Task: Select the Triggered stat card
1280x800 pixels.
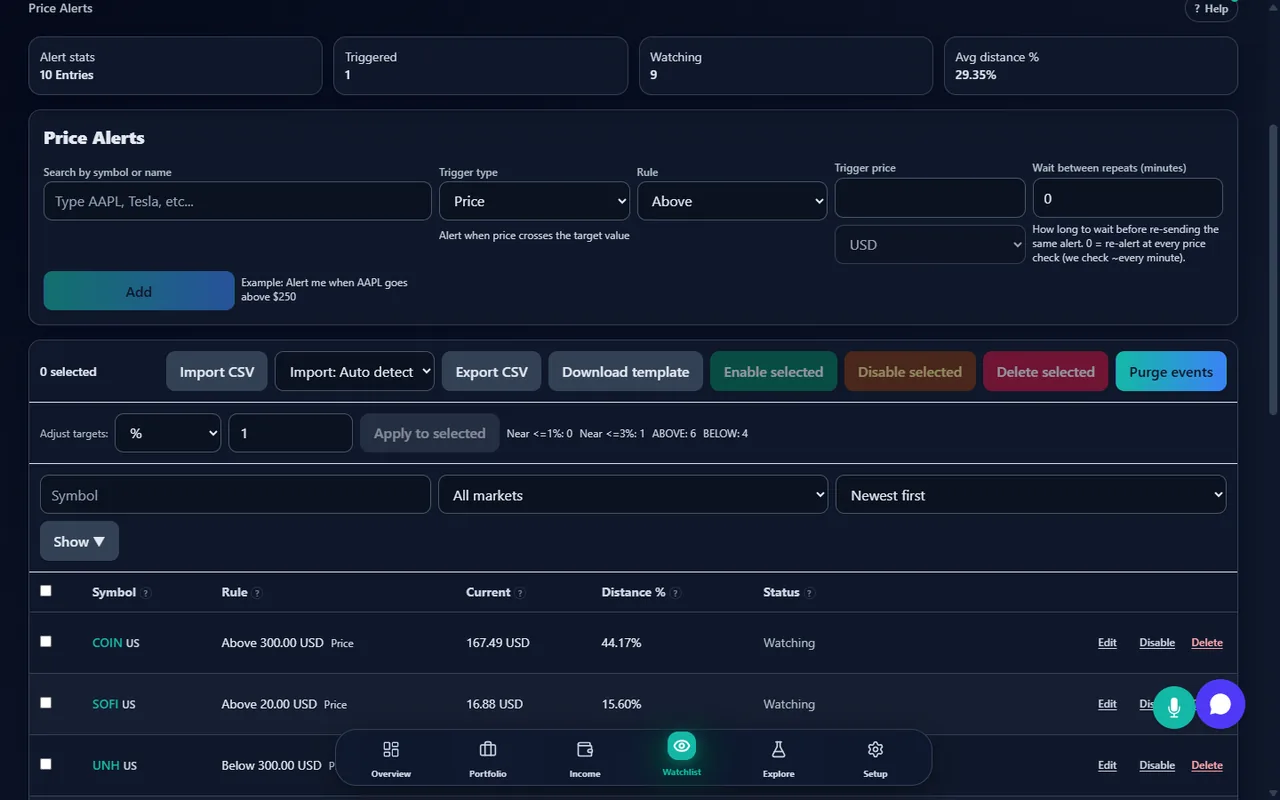Action: [480, 66]
